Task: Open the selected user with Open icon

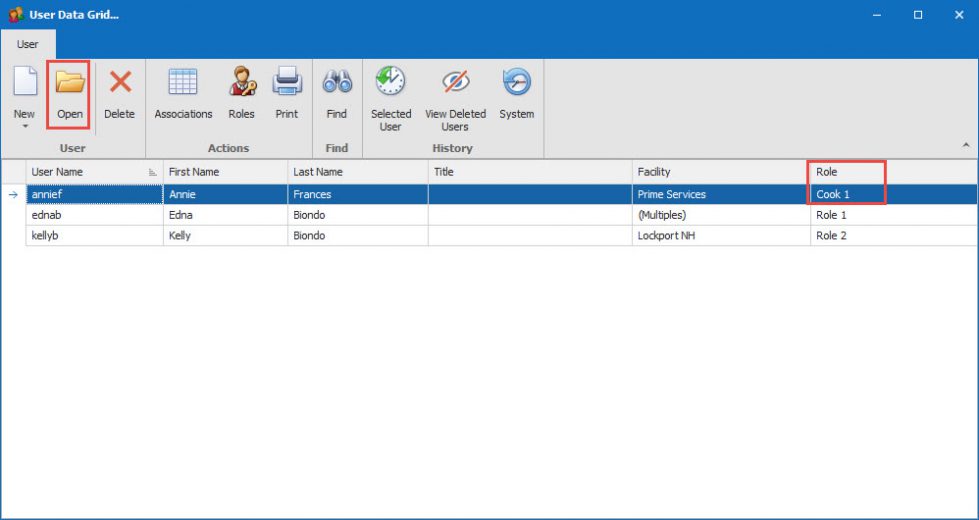Action: coord(69,84)
